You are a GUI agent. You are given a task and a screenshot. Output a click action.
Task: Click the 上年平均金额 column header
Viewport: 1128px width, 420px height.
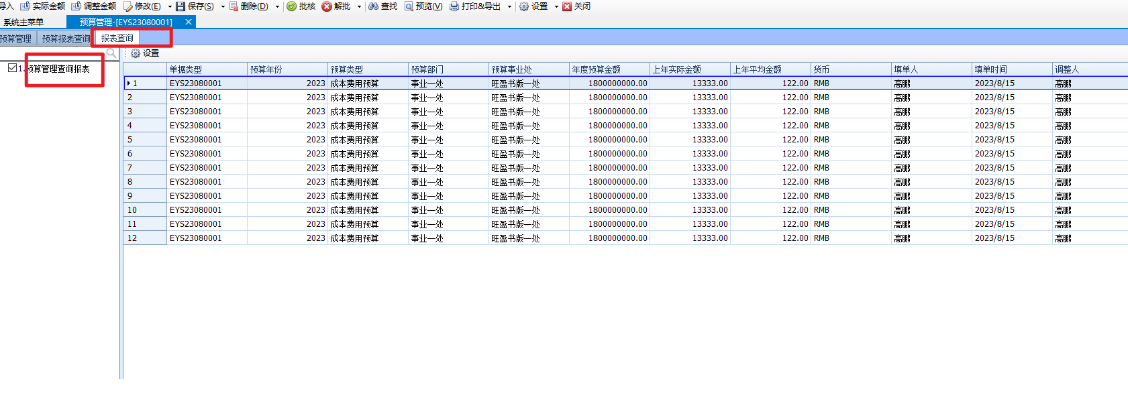tap(771, 70)
